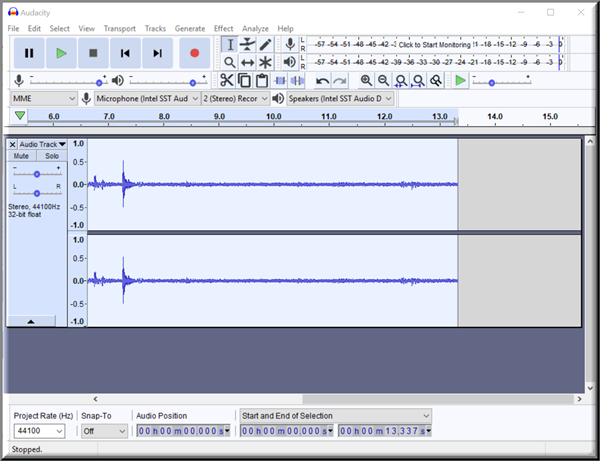600x461 pixels.
Task: Click the Skip to Start button
Action: pyautogui.click(x=125, y=53)
